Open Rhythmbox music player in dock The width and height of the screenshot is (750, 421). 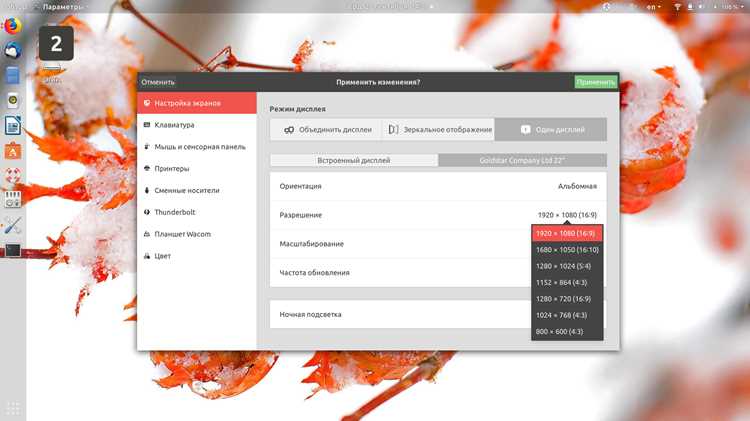pos(12,100)
